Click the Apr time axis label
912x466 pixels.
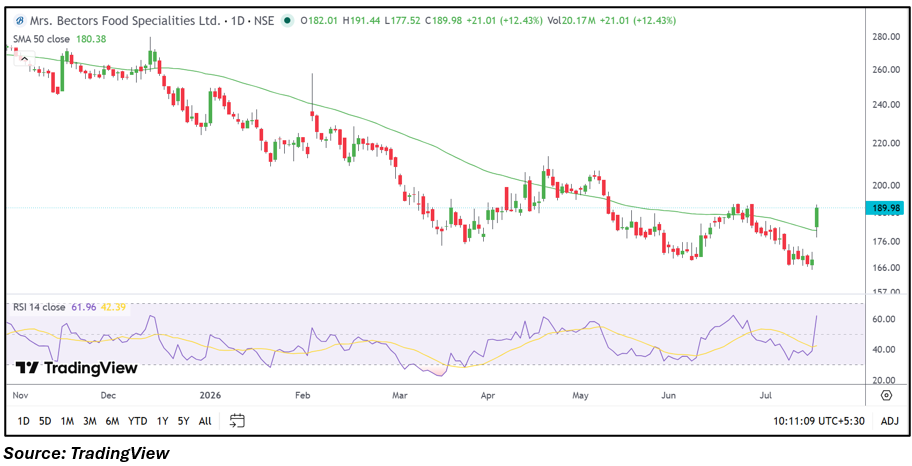[487, 396]
